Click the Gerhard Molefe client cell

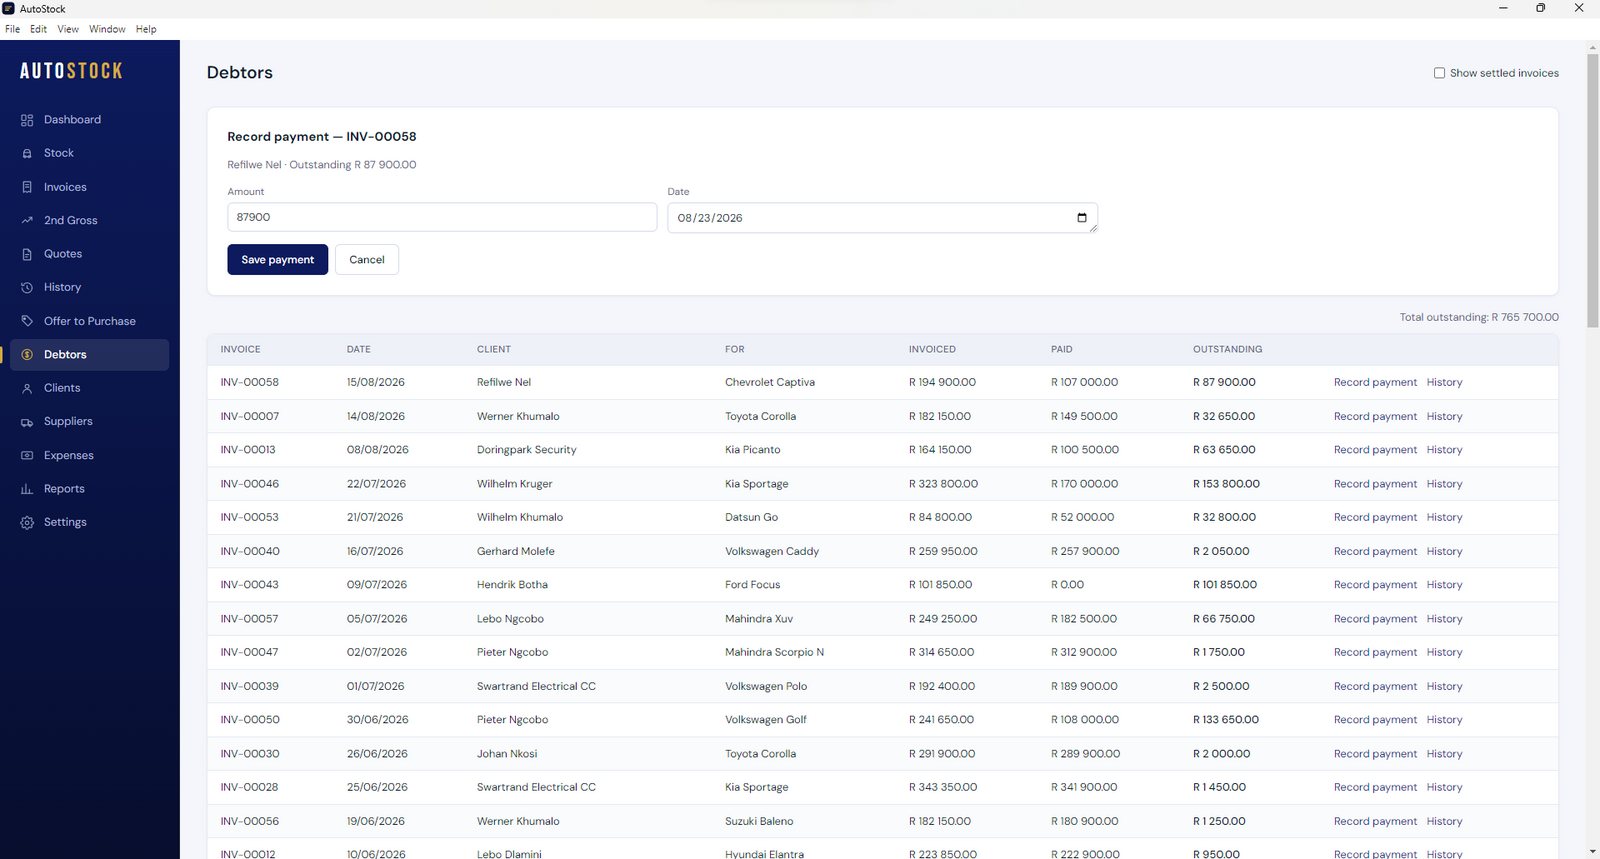[515, 552]
